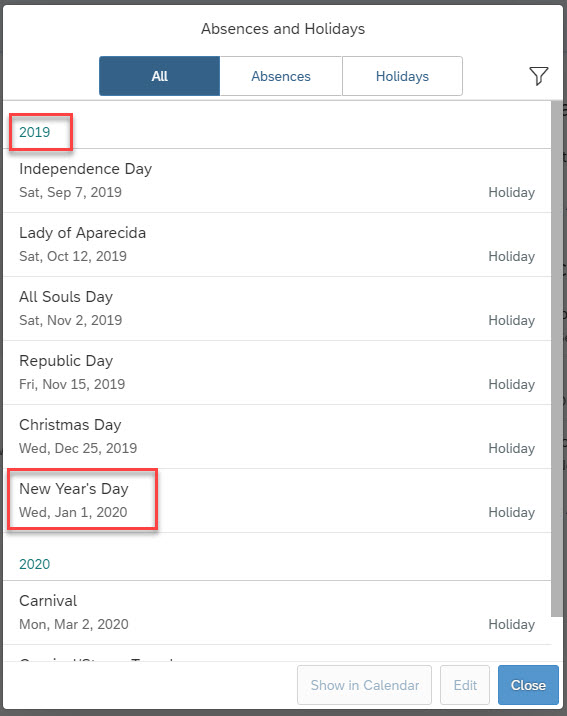The image size is (567, 716).
Task: Switch to the Absences tab
Action: (281, 76)
